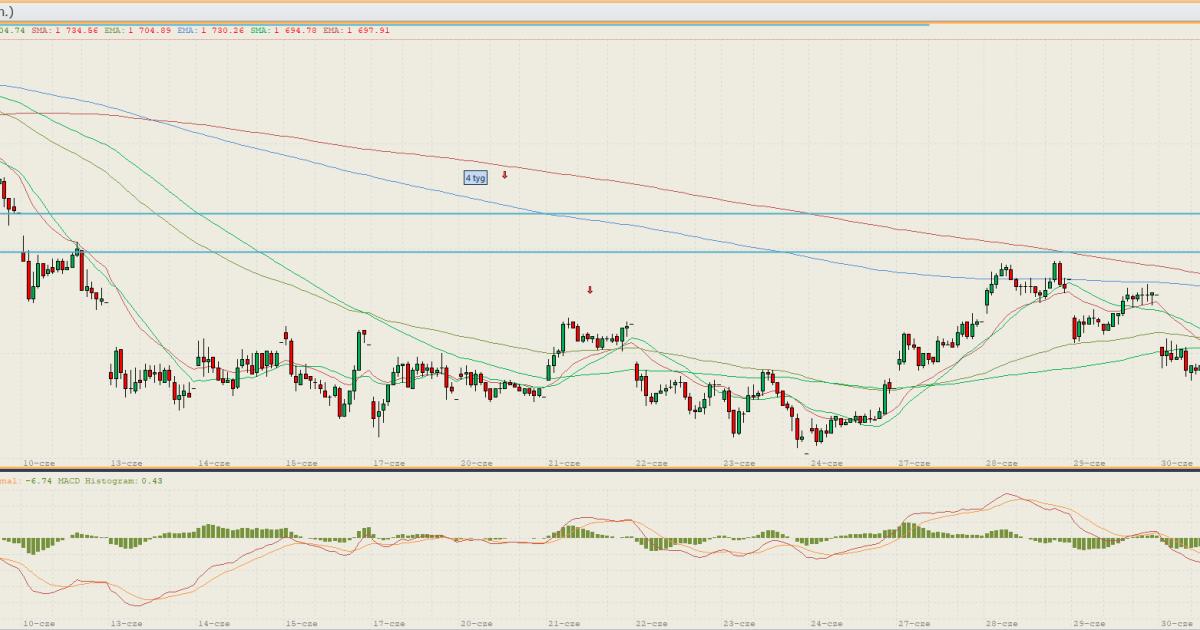Select the blue '4 tyg' annotation label
1200x630 pixels.
pos(475,177)
